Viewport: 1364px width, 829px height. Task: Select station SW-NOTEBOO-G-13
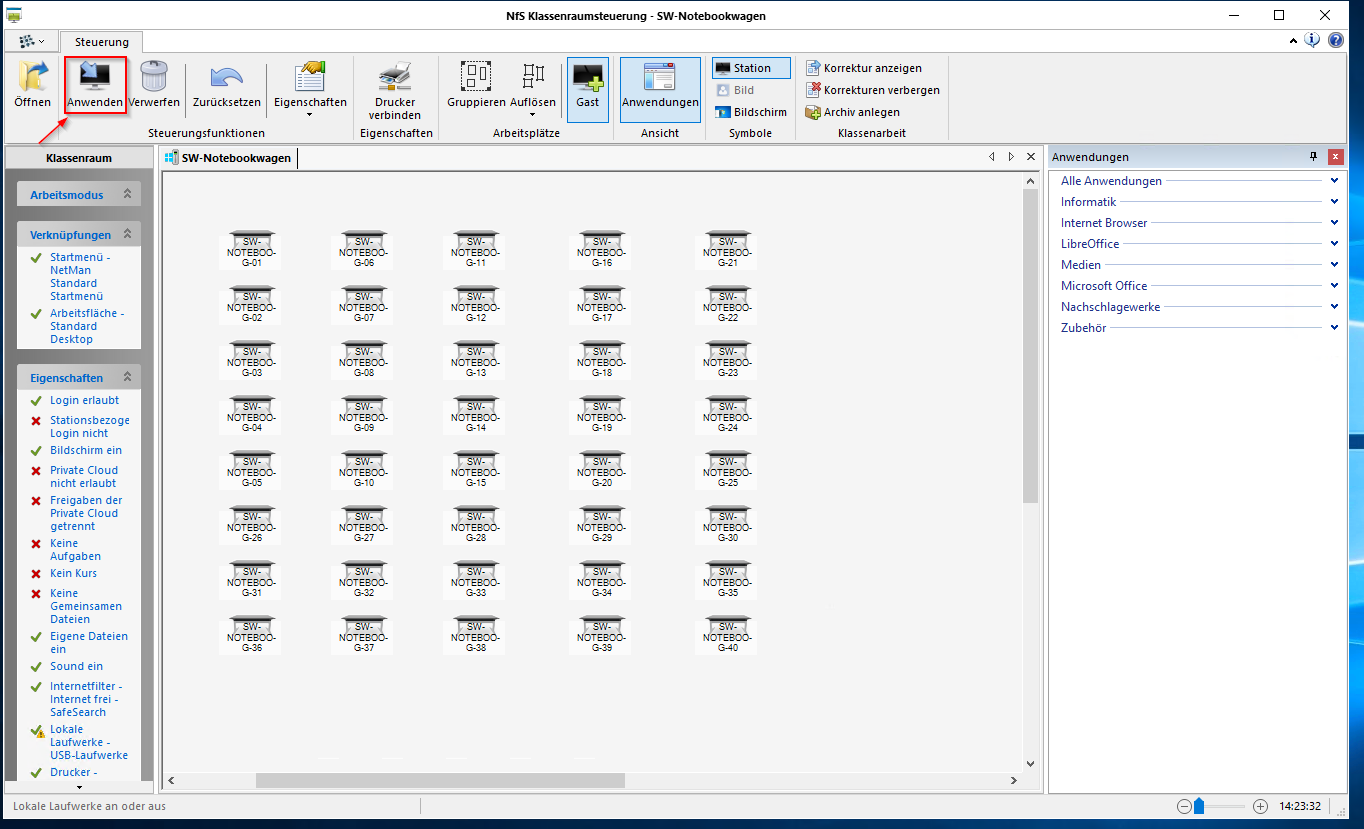(475, 359)
